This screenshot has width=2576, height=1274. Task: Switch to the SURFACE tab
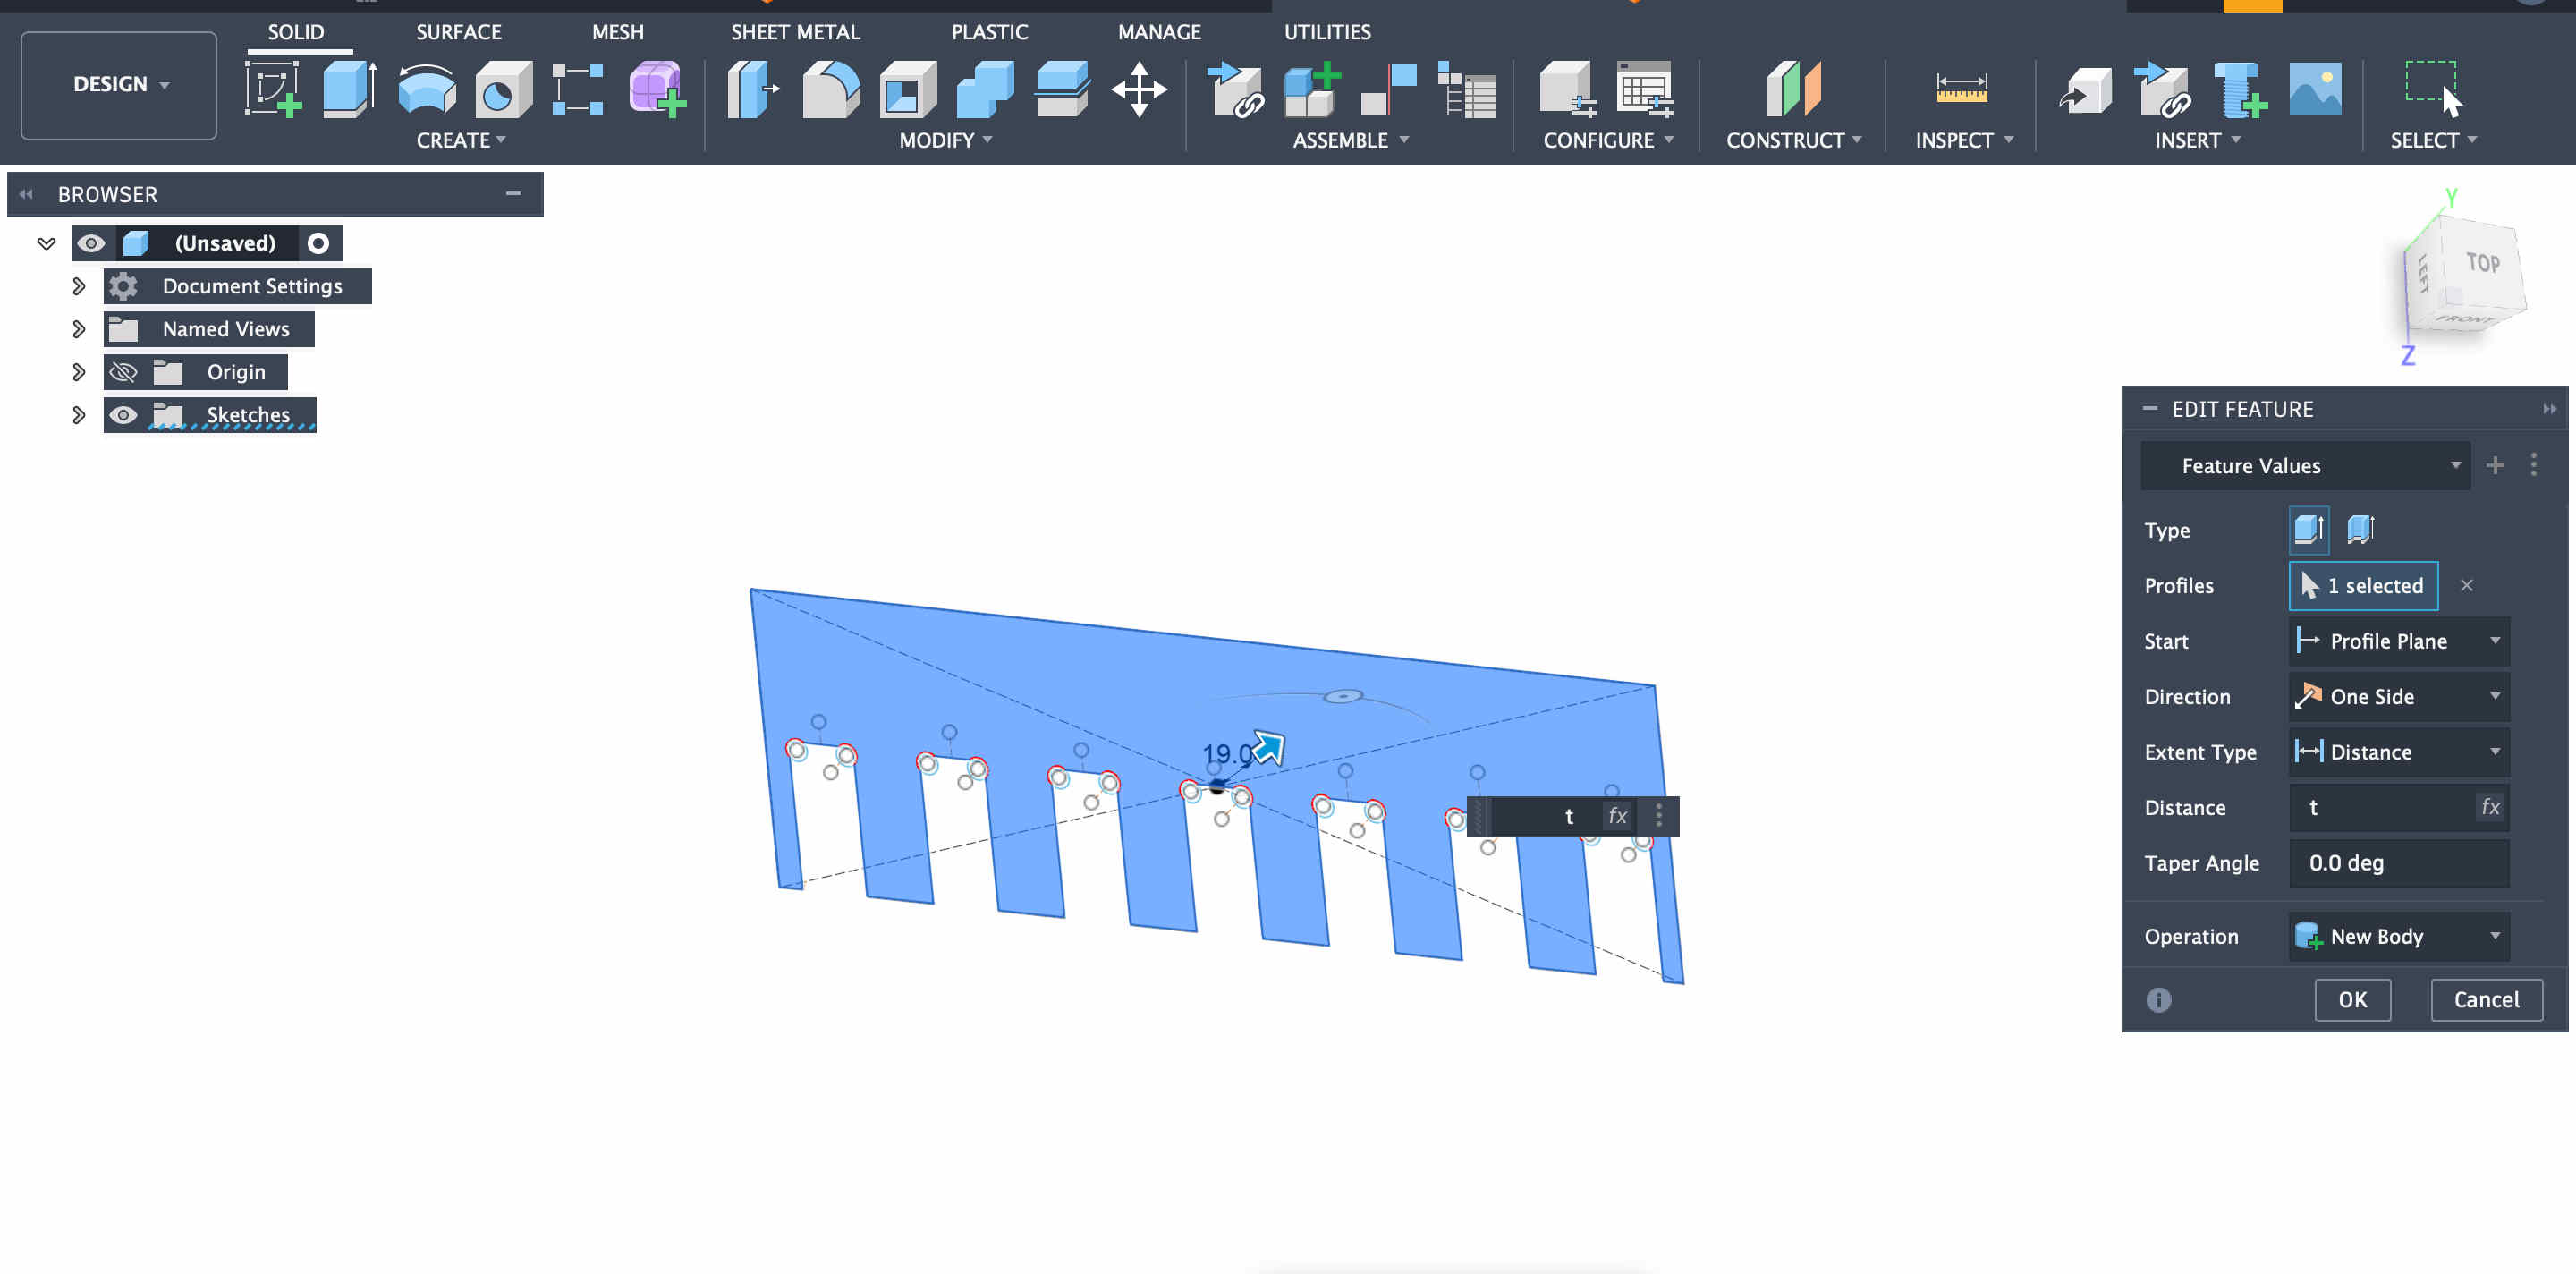coord(458,32)
